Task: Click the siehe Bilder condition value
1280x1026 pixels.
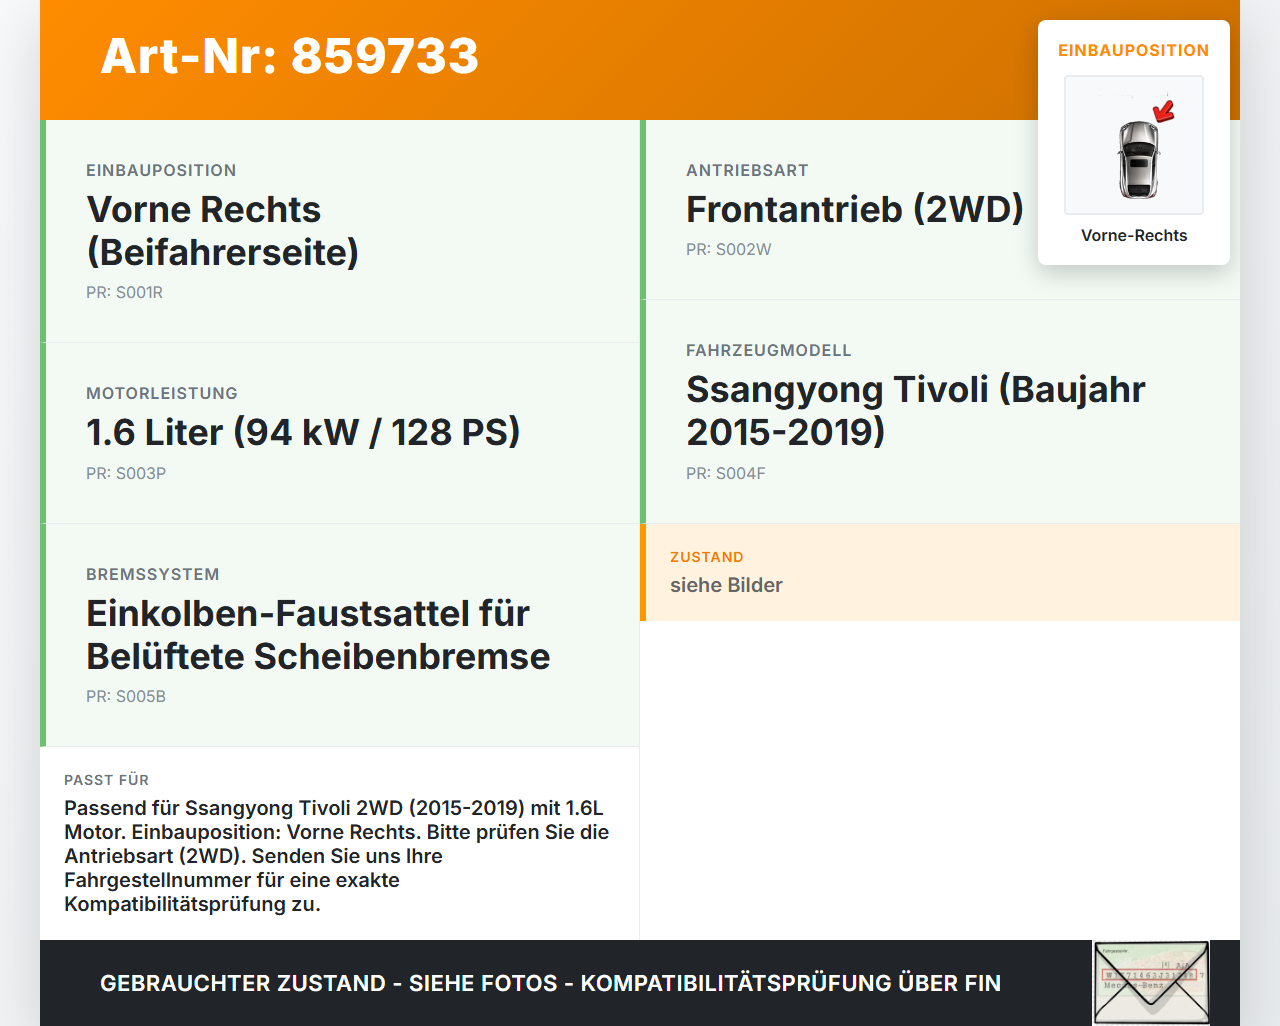Action: 726,585
